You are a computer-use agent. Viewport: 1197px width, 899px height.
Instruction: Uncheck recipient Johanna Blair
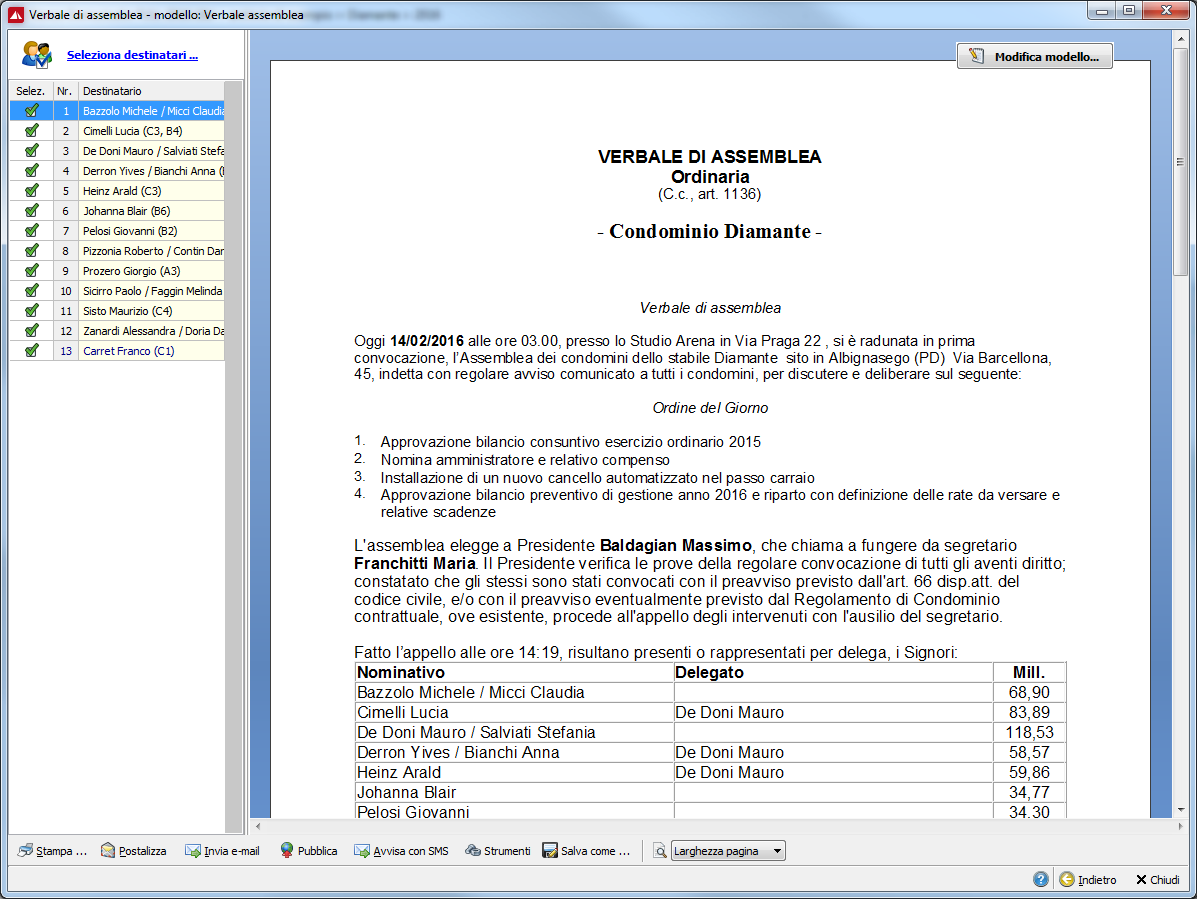click(31, 211)
